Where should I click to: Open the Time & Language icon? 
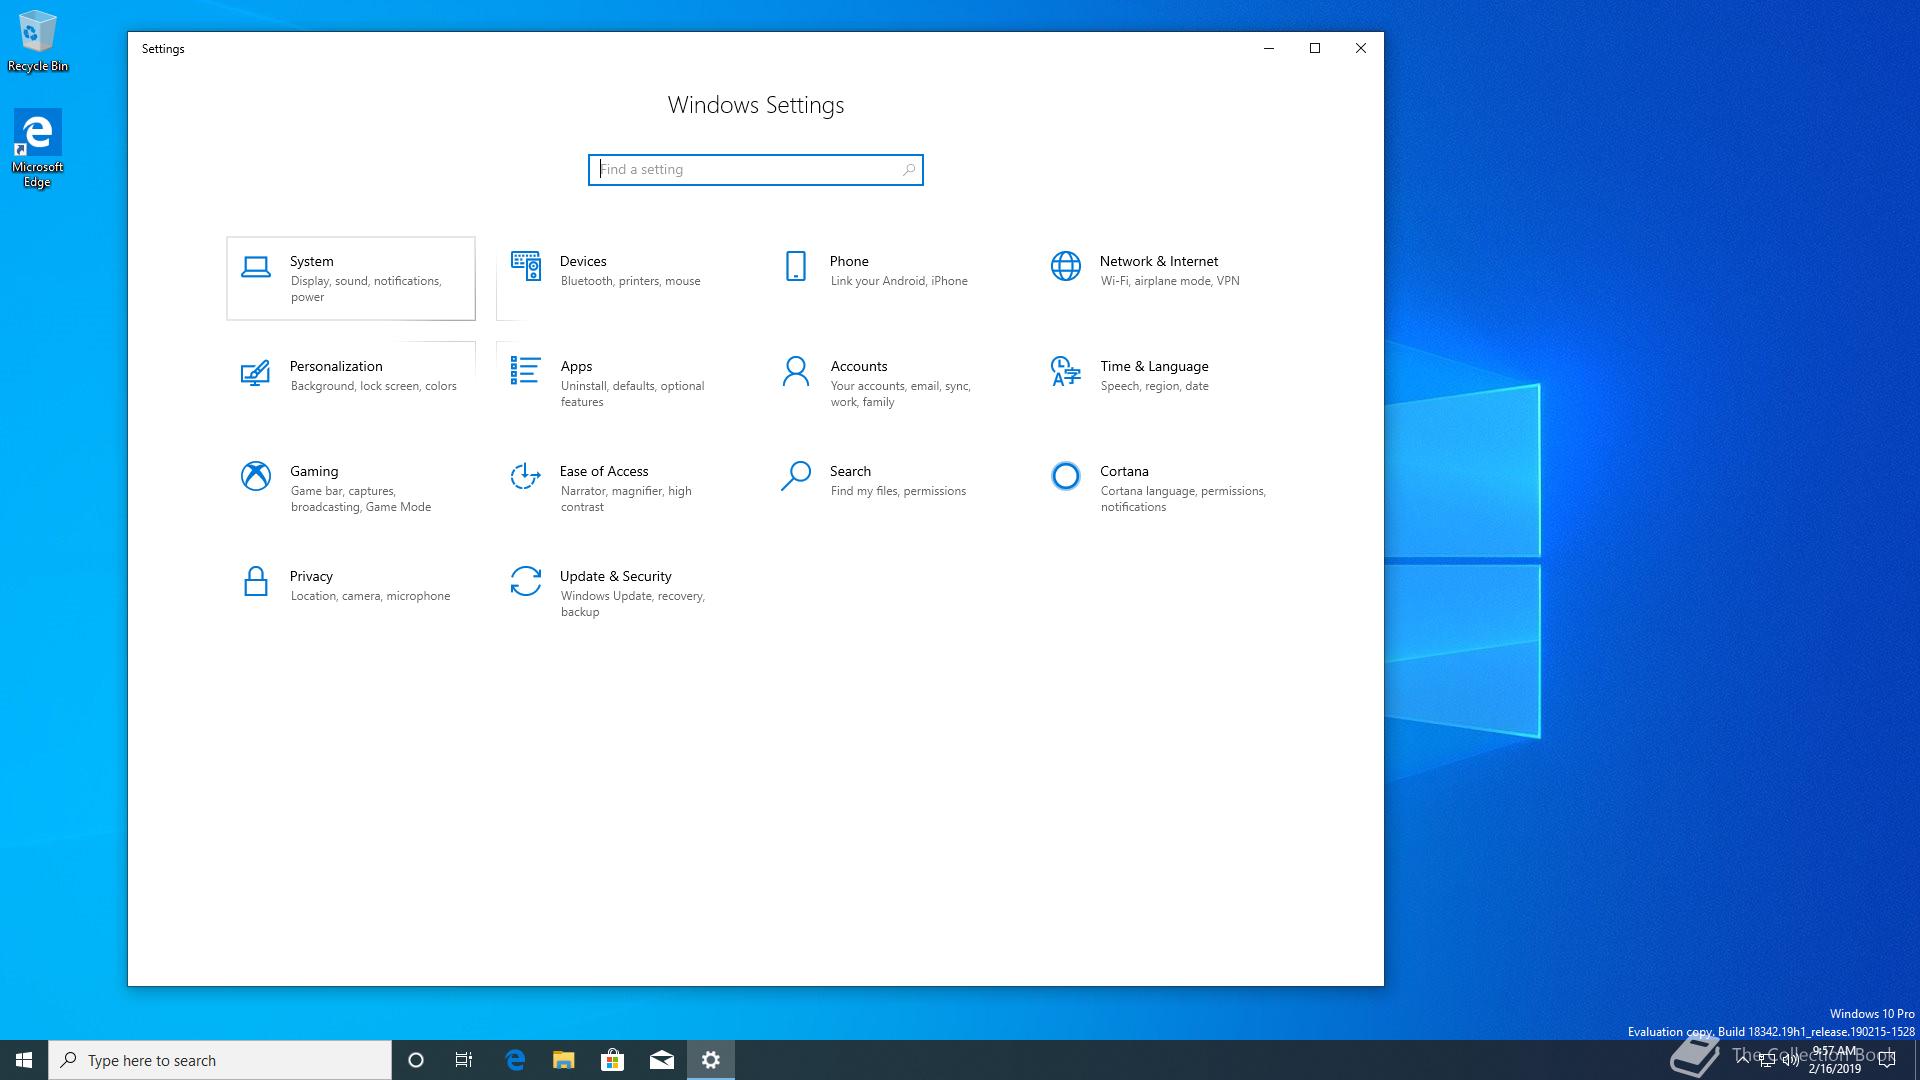[x=1066, y=371]
